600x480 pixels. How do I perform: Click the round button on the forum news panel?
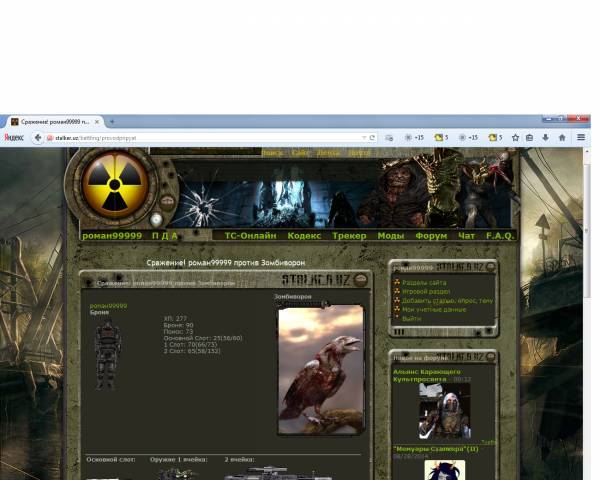pos(490,357)
